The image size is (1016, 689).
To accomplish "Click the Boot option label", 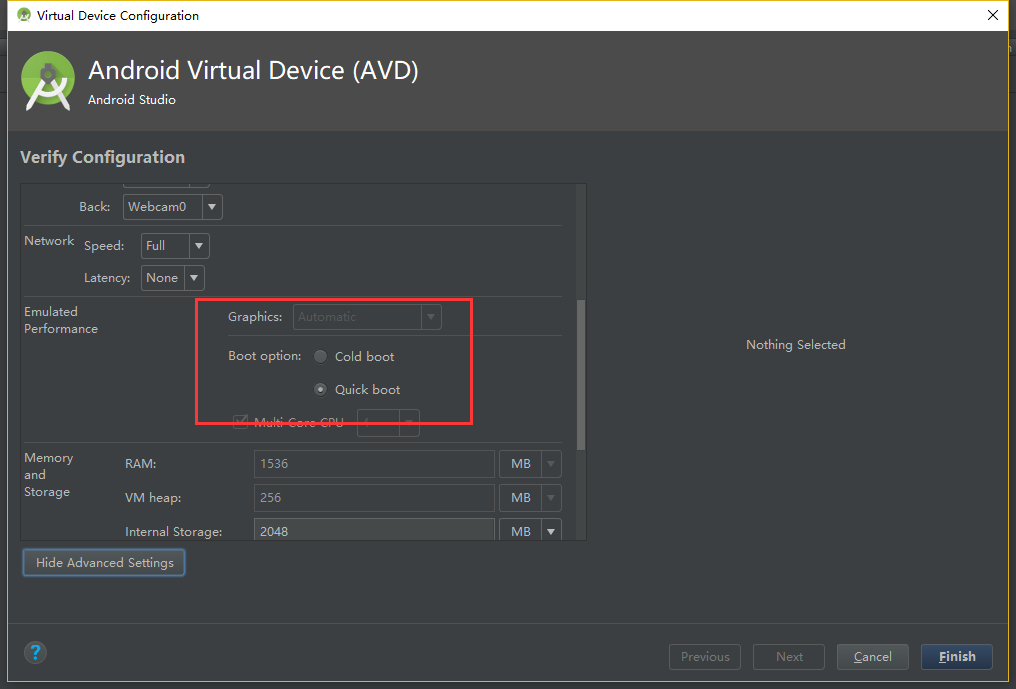I will click(264, 356).
